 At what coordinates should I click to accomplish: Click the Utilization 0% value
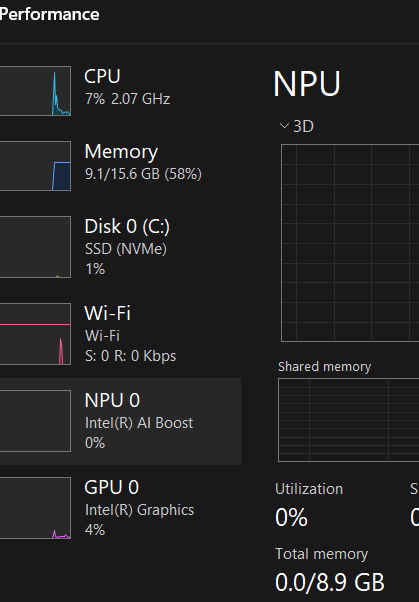pos(291,517)
